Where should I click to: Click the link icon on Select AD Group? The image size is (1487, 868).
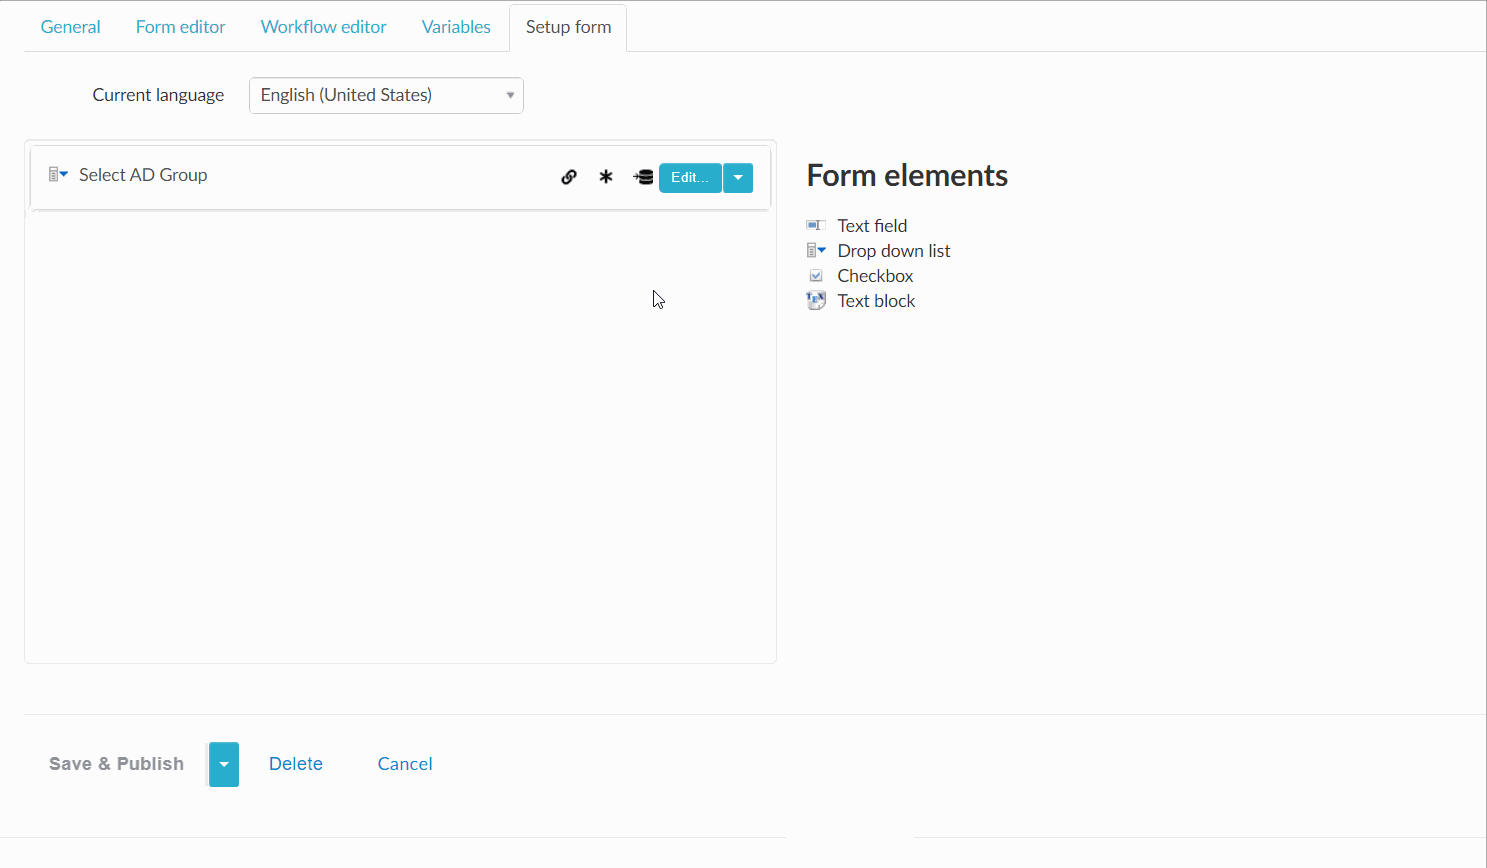coord(569,177)
